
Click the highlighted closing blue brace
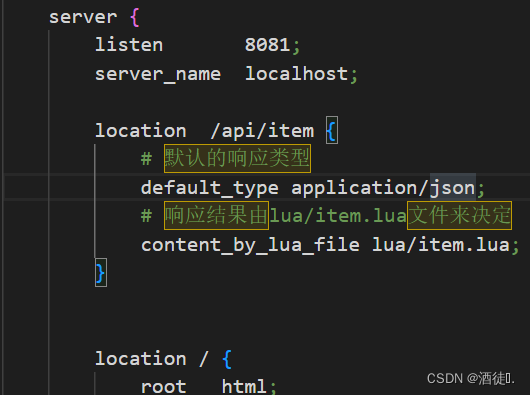point(101,273)
